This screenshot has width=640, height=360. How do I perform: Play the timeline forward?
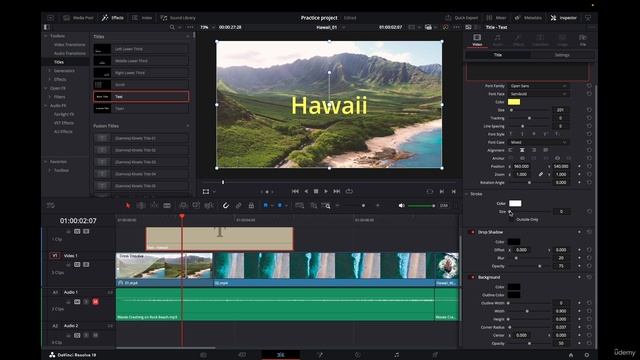click(326, 191)
